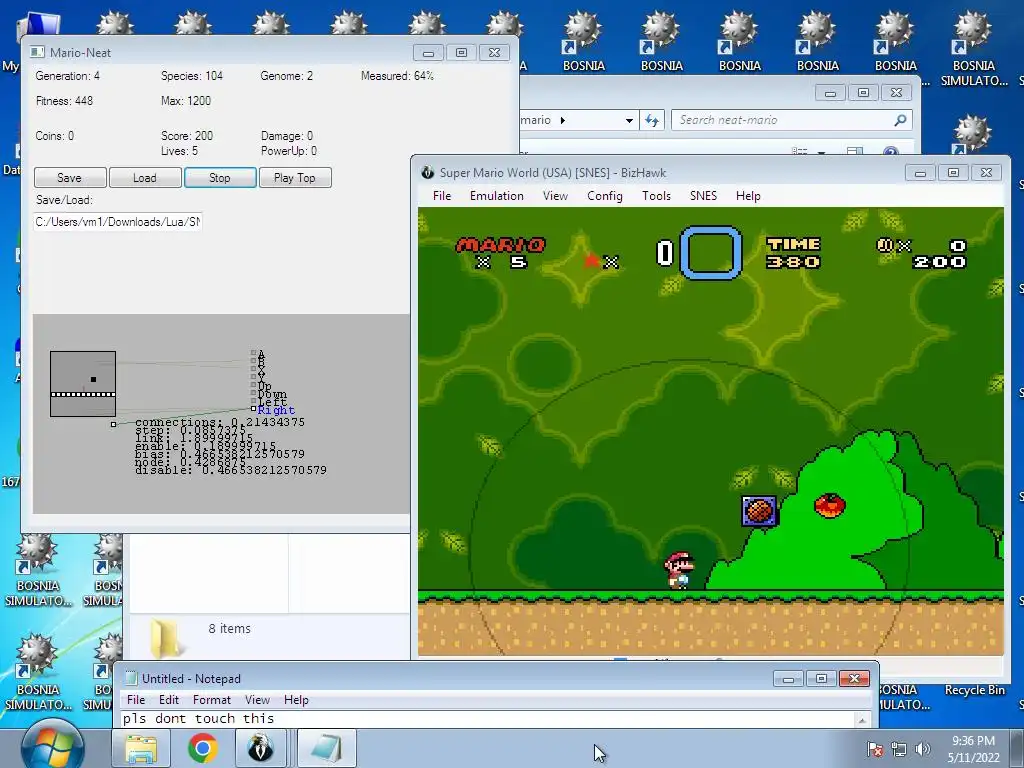The width and height of the screenshot is (1024, 768).
Task: Open BizHawk Help menu
Action: coord(748,196)
